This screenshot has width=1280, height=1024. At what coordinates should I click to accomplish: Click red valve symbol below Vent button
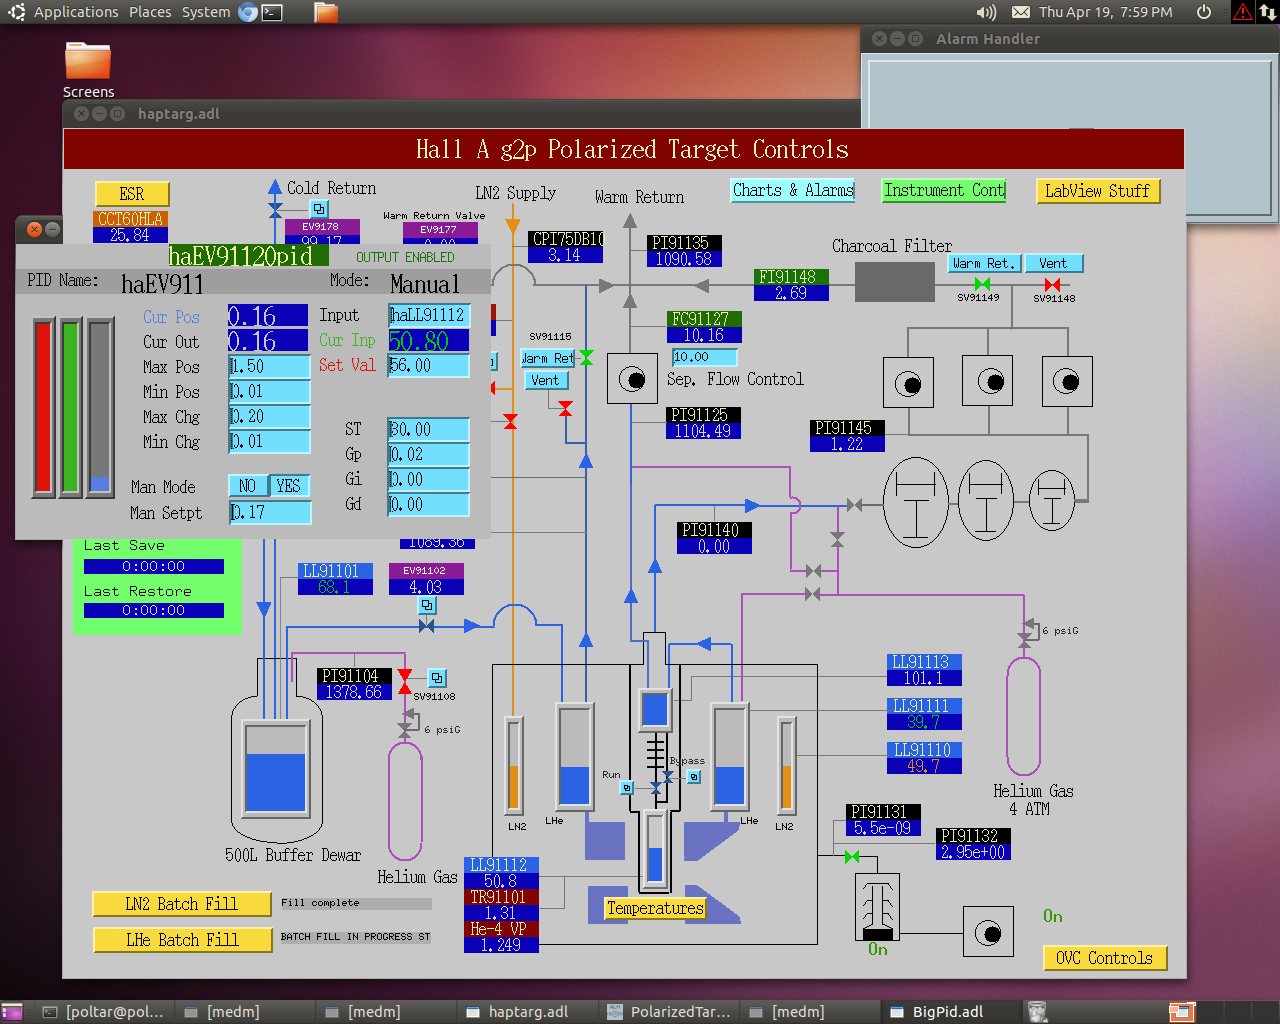point(566,407)
